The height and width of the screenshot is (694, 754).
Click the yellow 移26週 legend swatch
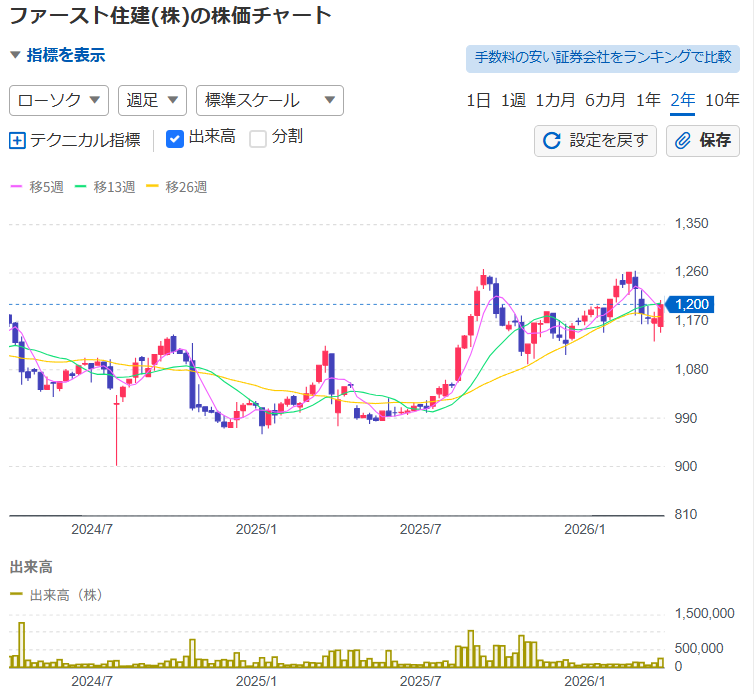[152, 187]
